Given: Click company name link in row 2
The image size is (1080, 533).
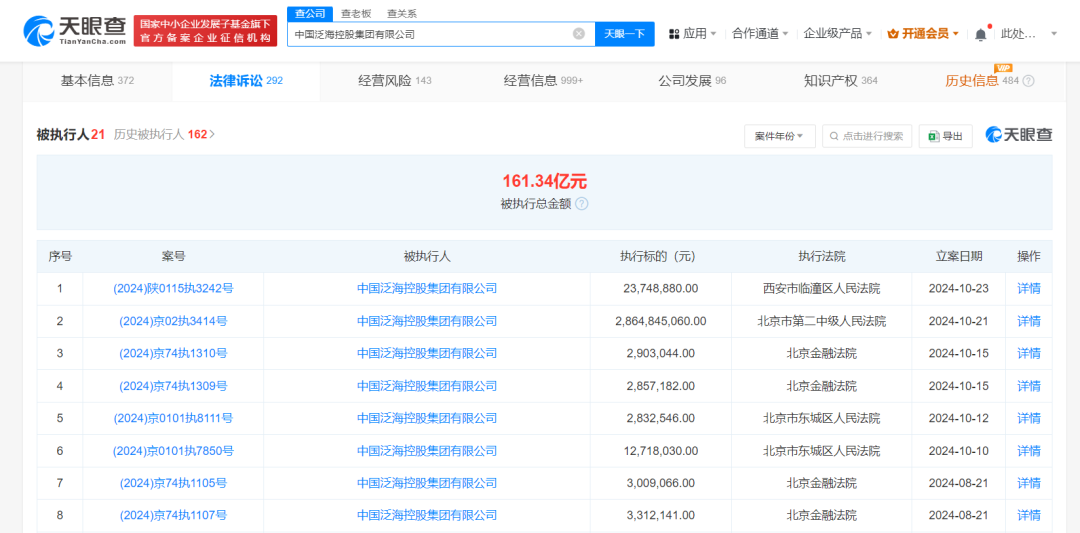Looking at the screenshot, I should click(x=427, y=321).
